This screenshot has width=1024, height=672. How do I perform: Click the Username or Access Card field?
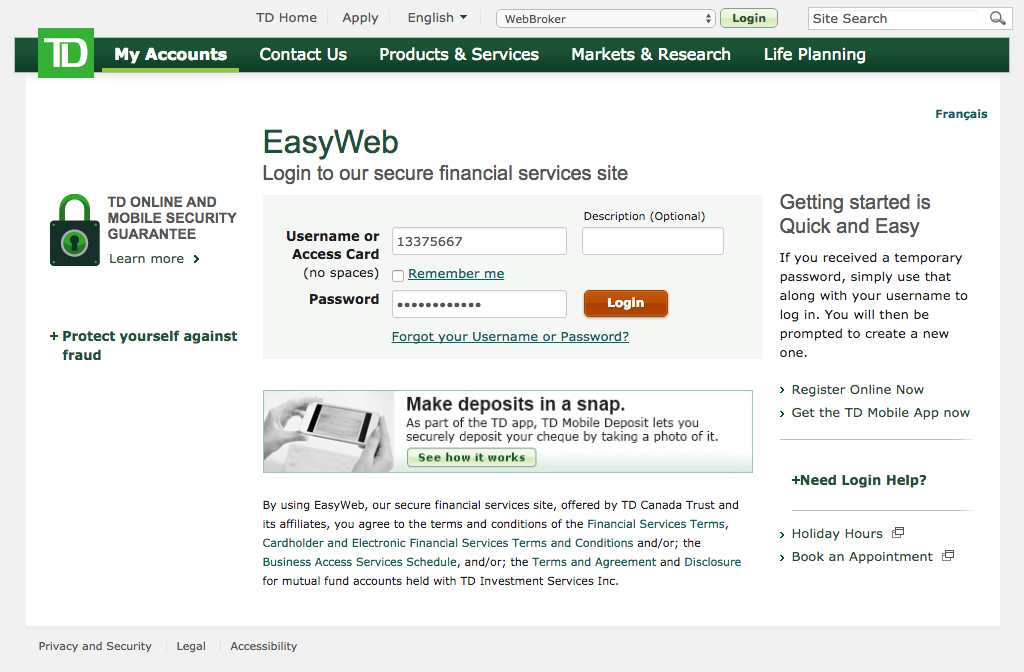(x=479, y=241)
